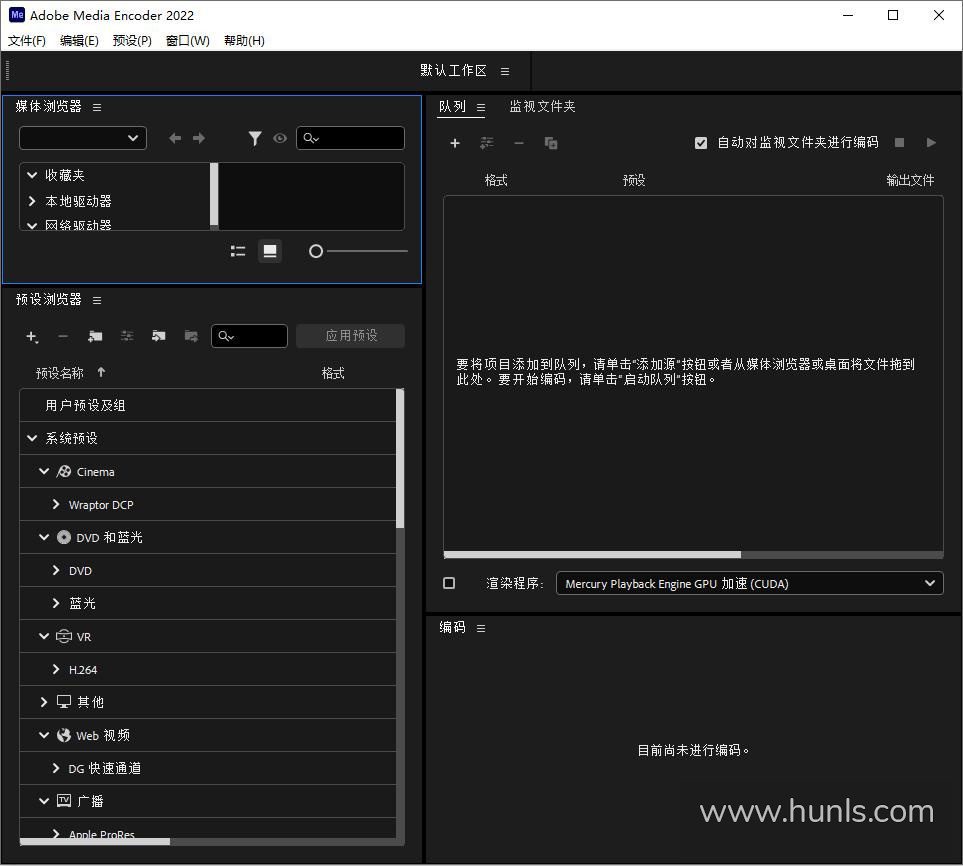Open the preset settings sliders icon
The image size is (963, 866).
coord(127,336)
